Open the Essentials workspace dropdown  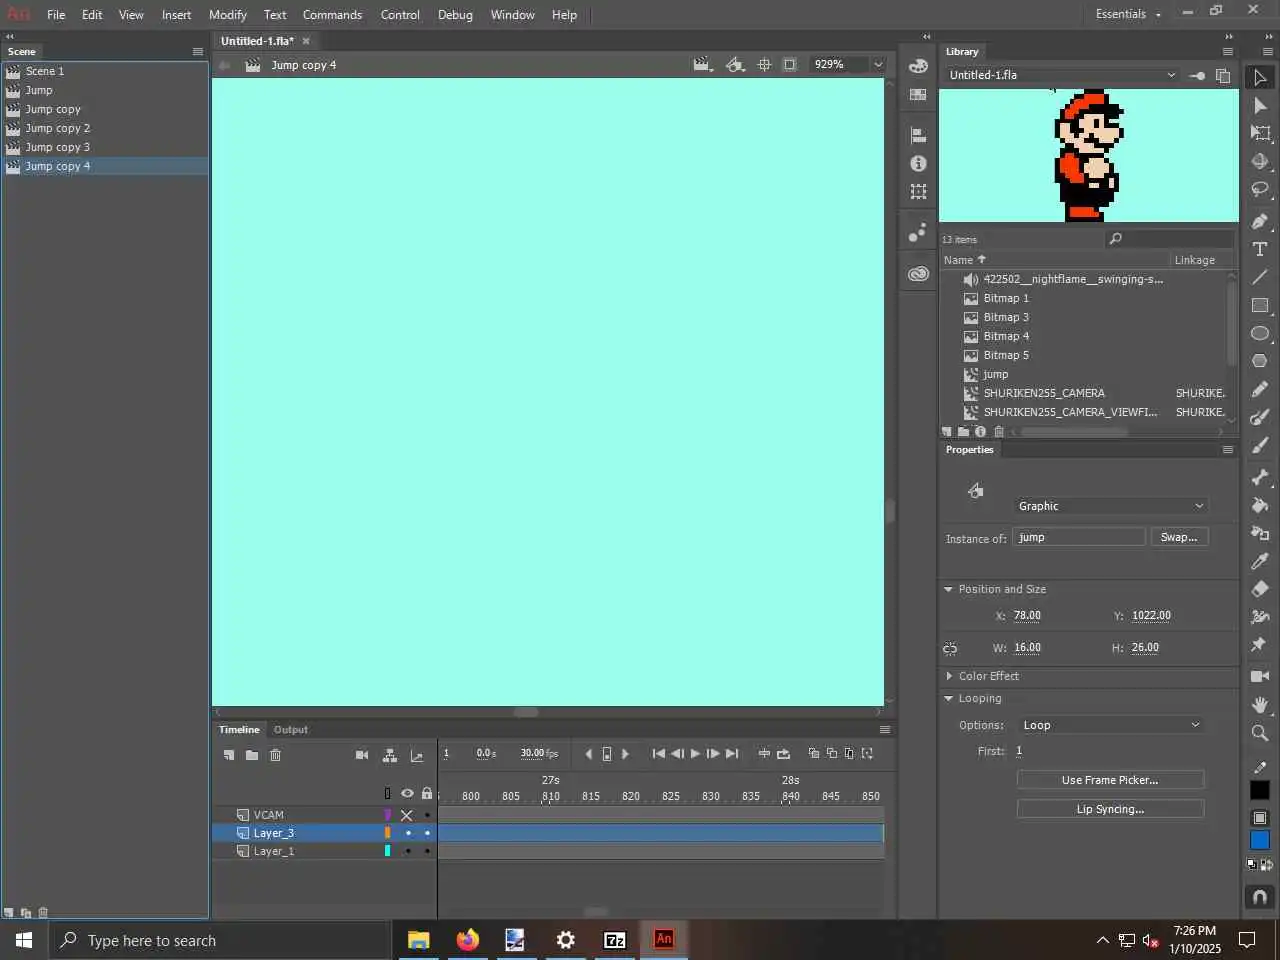click(x=1128, y=14)
